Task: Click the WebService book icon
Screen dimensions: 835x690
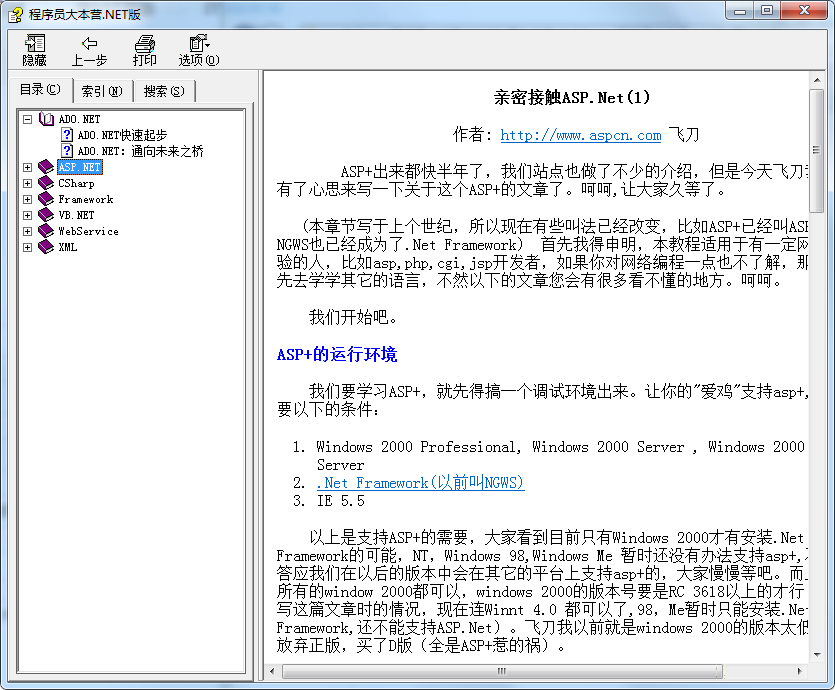Action: (x=48, y=231)
